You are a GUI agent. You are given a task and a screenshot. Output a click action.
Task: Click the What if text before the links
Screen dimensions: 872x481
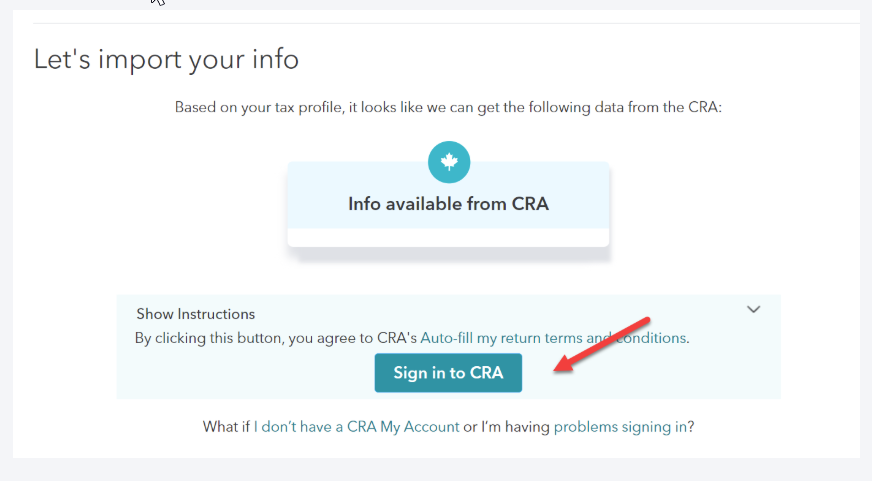click(x=226, y=427)
